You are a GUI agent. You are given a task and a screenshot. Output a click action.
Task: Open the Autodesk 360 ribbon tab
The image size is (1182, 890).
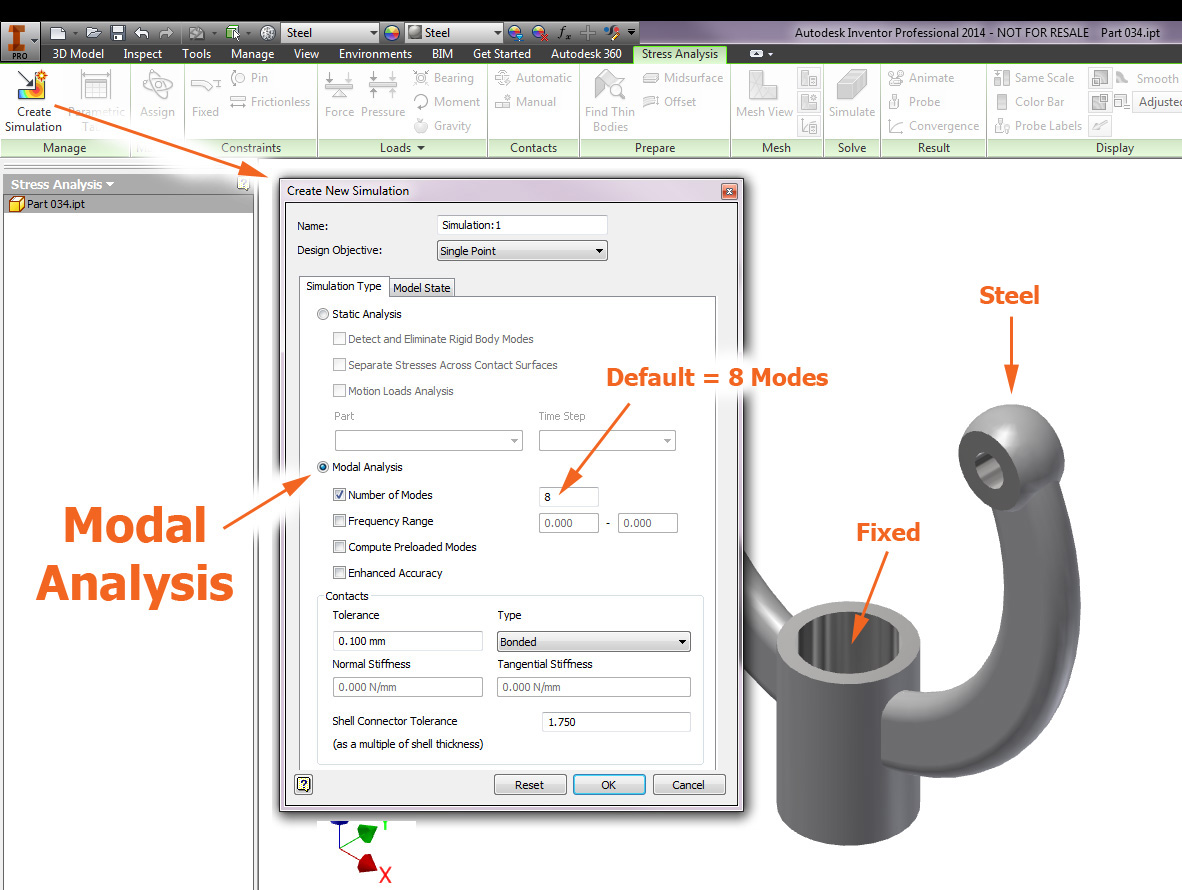[586, 54]
